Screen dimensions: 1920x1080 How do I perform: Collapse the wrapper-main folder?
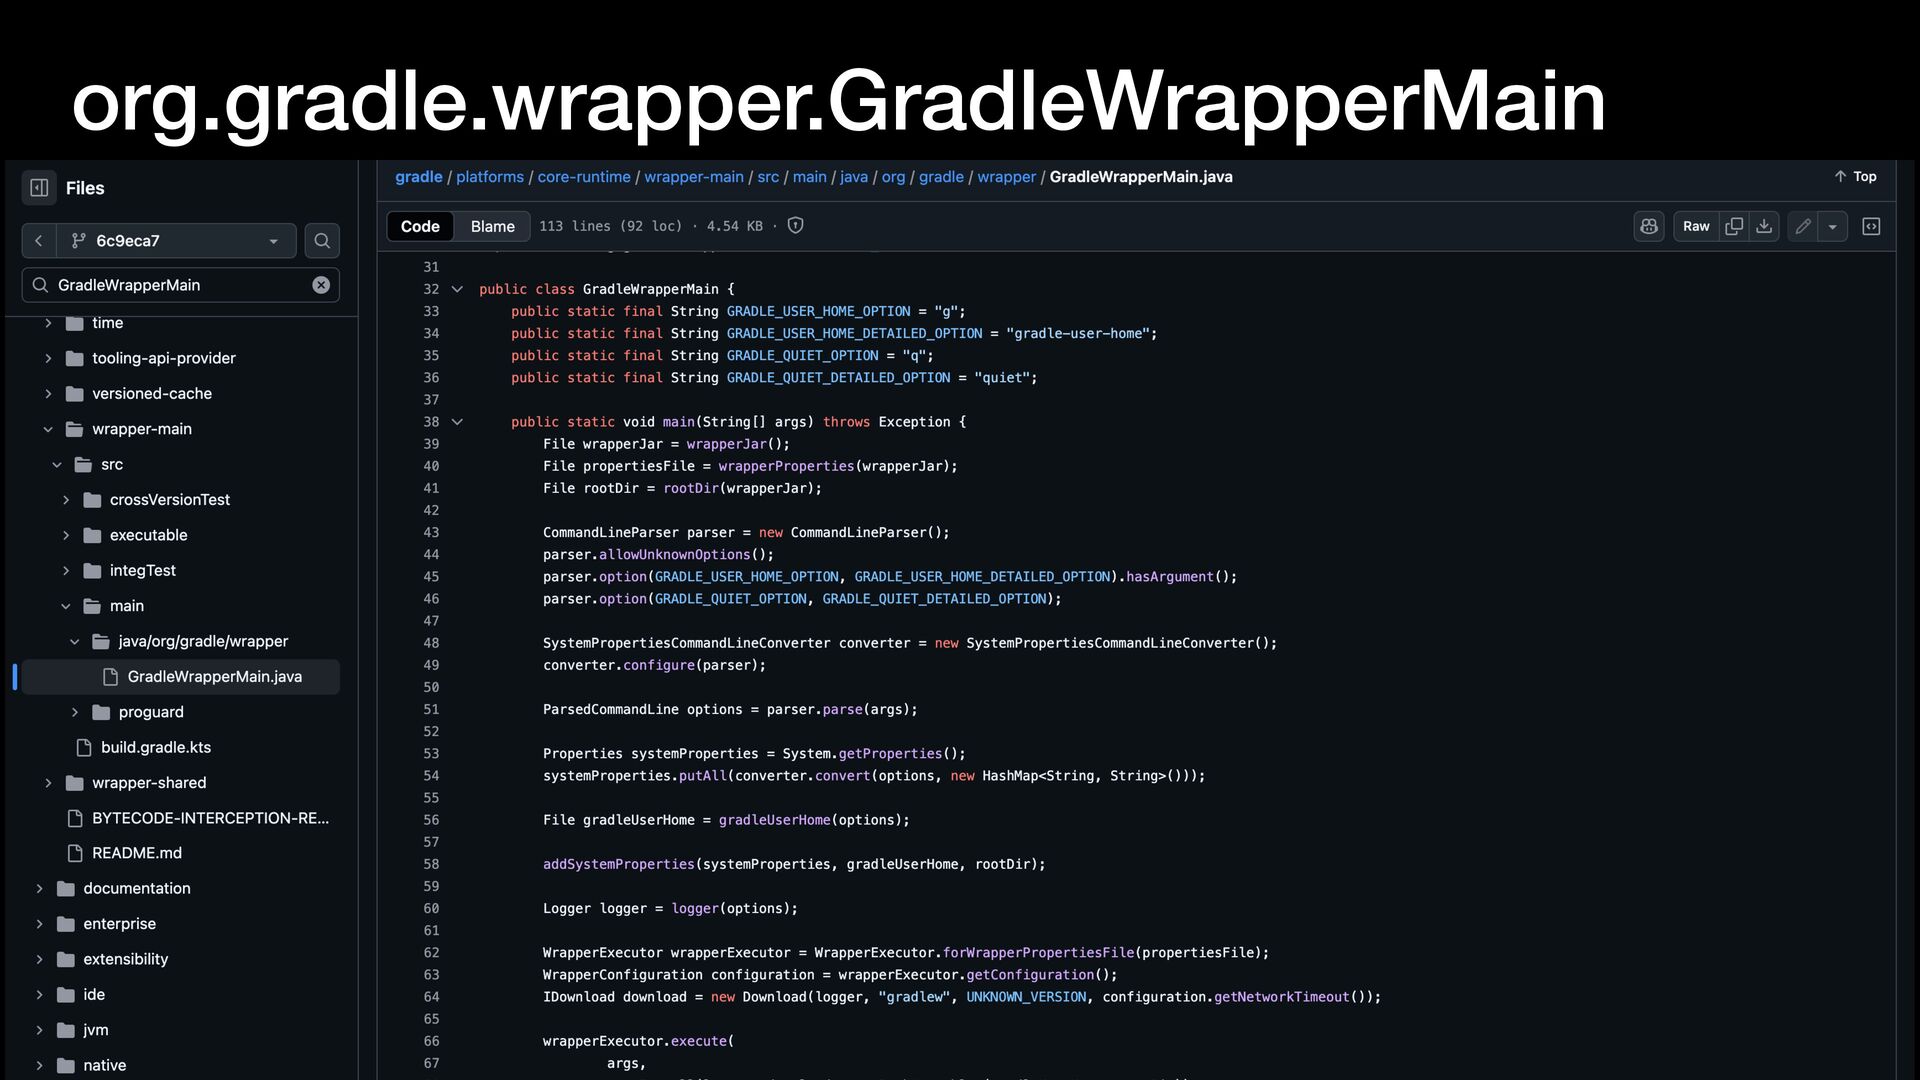coord(48,429)
